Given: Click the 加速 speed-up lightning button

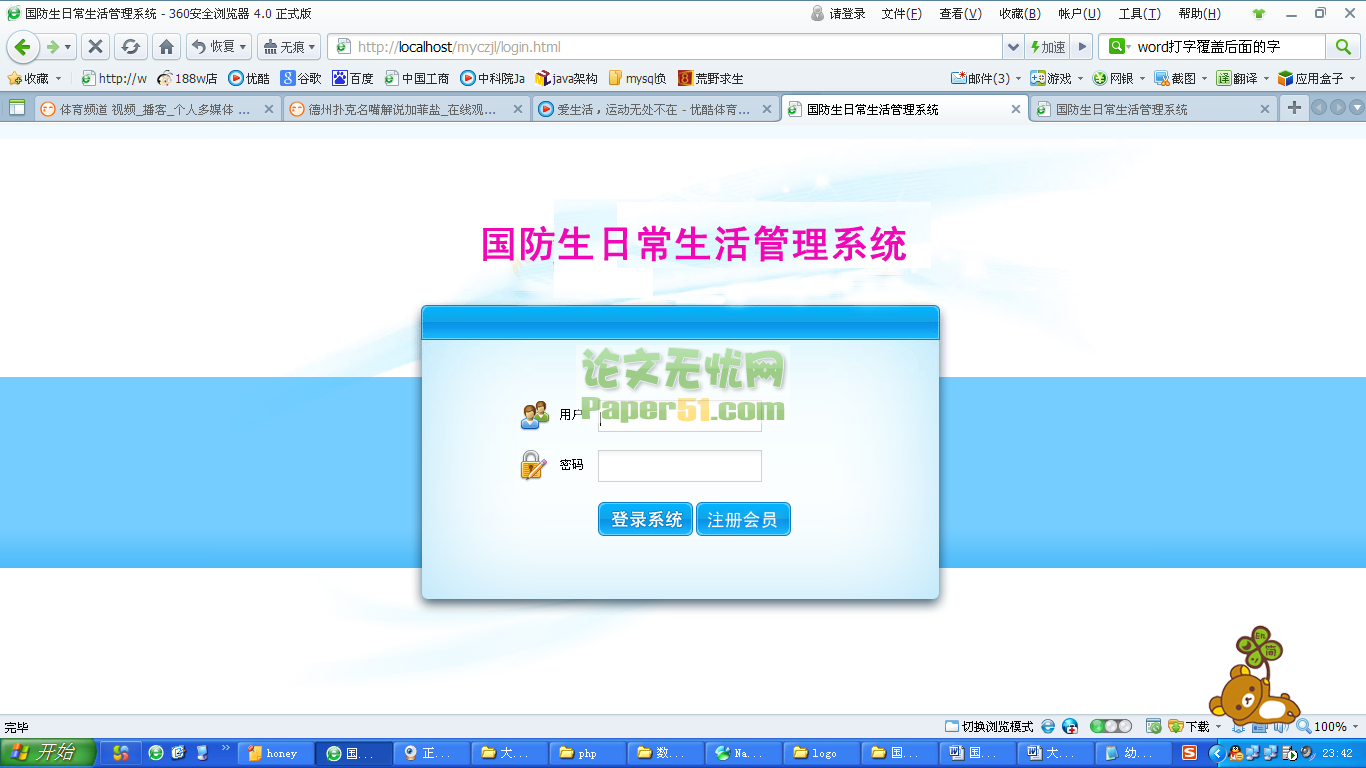Looking at the screenshot, I should coord(1048,47).
